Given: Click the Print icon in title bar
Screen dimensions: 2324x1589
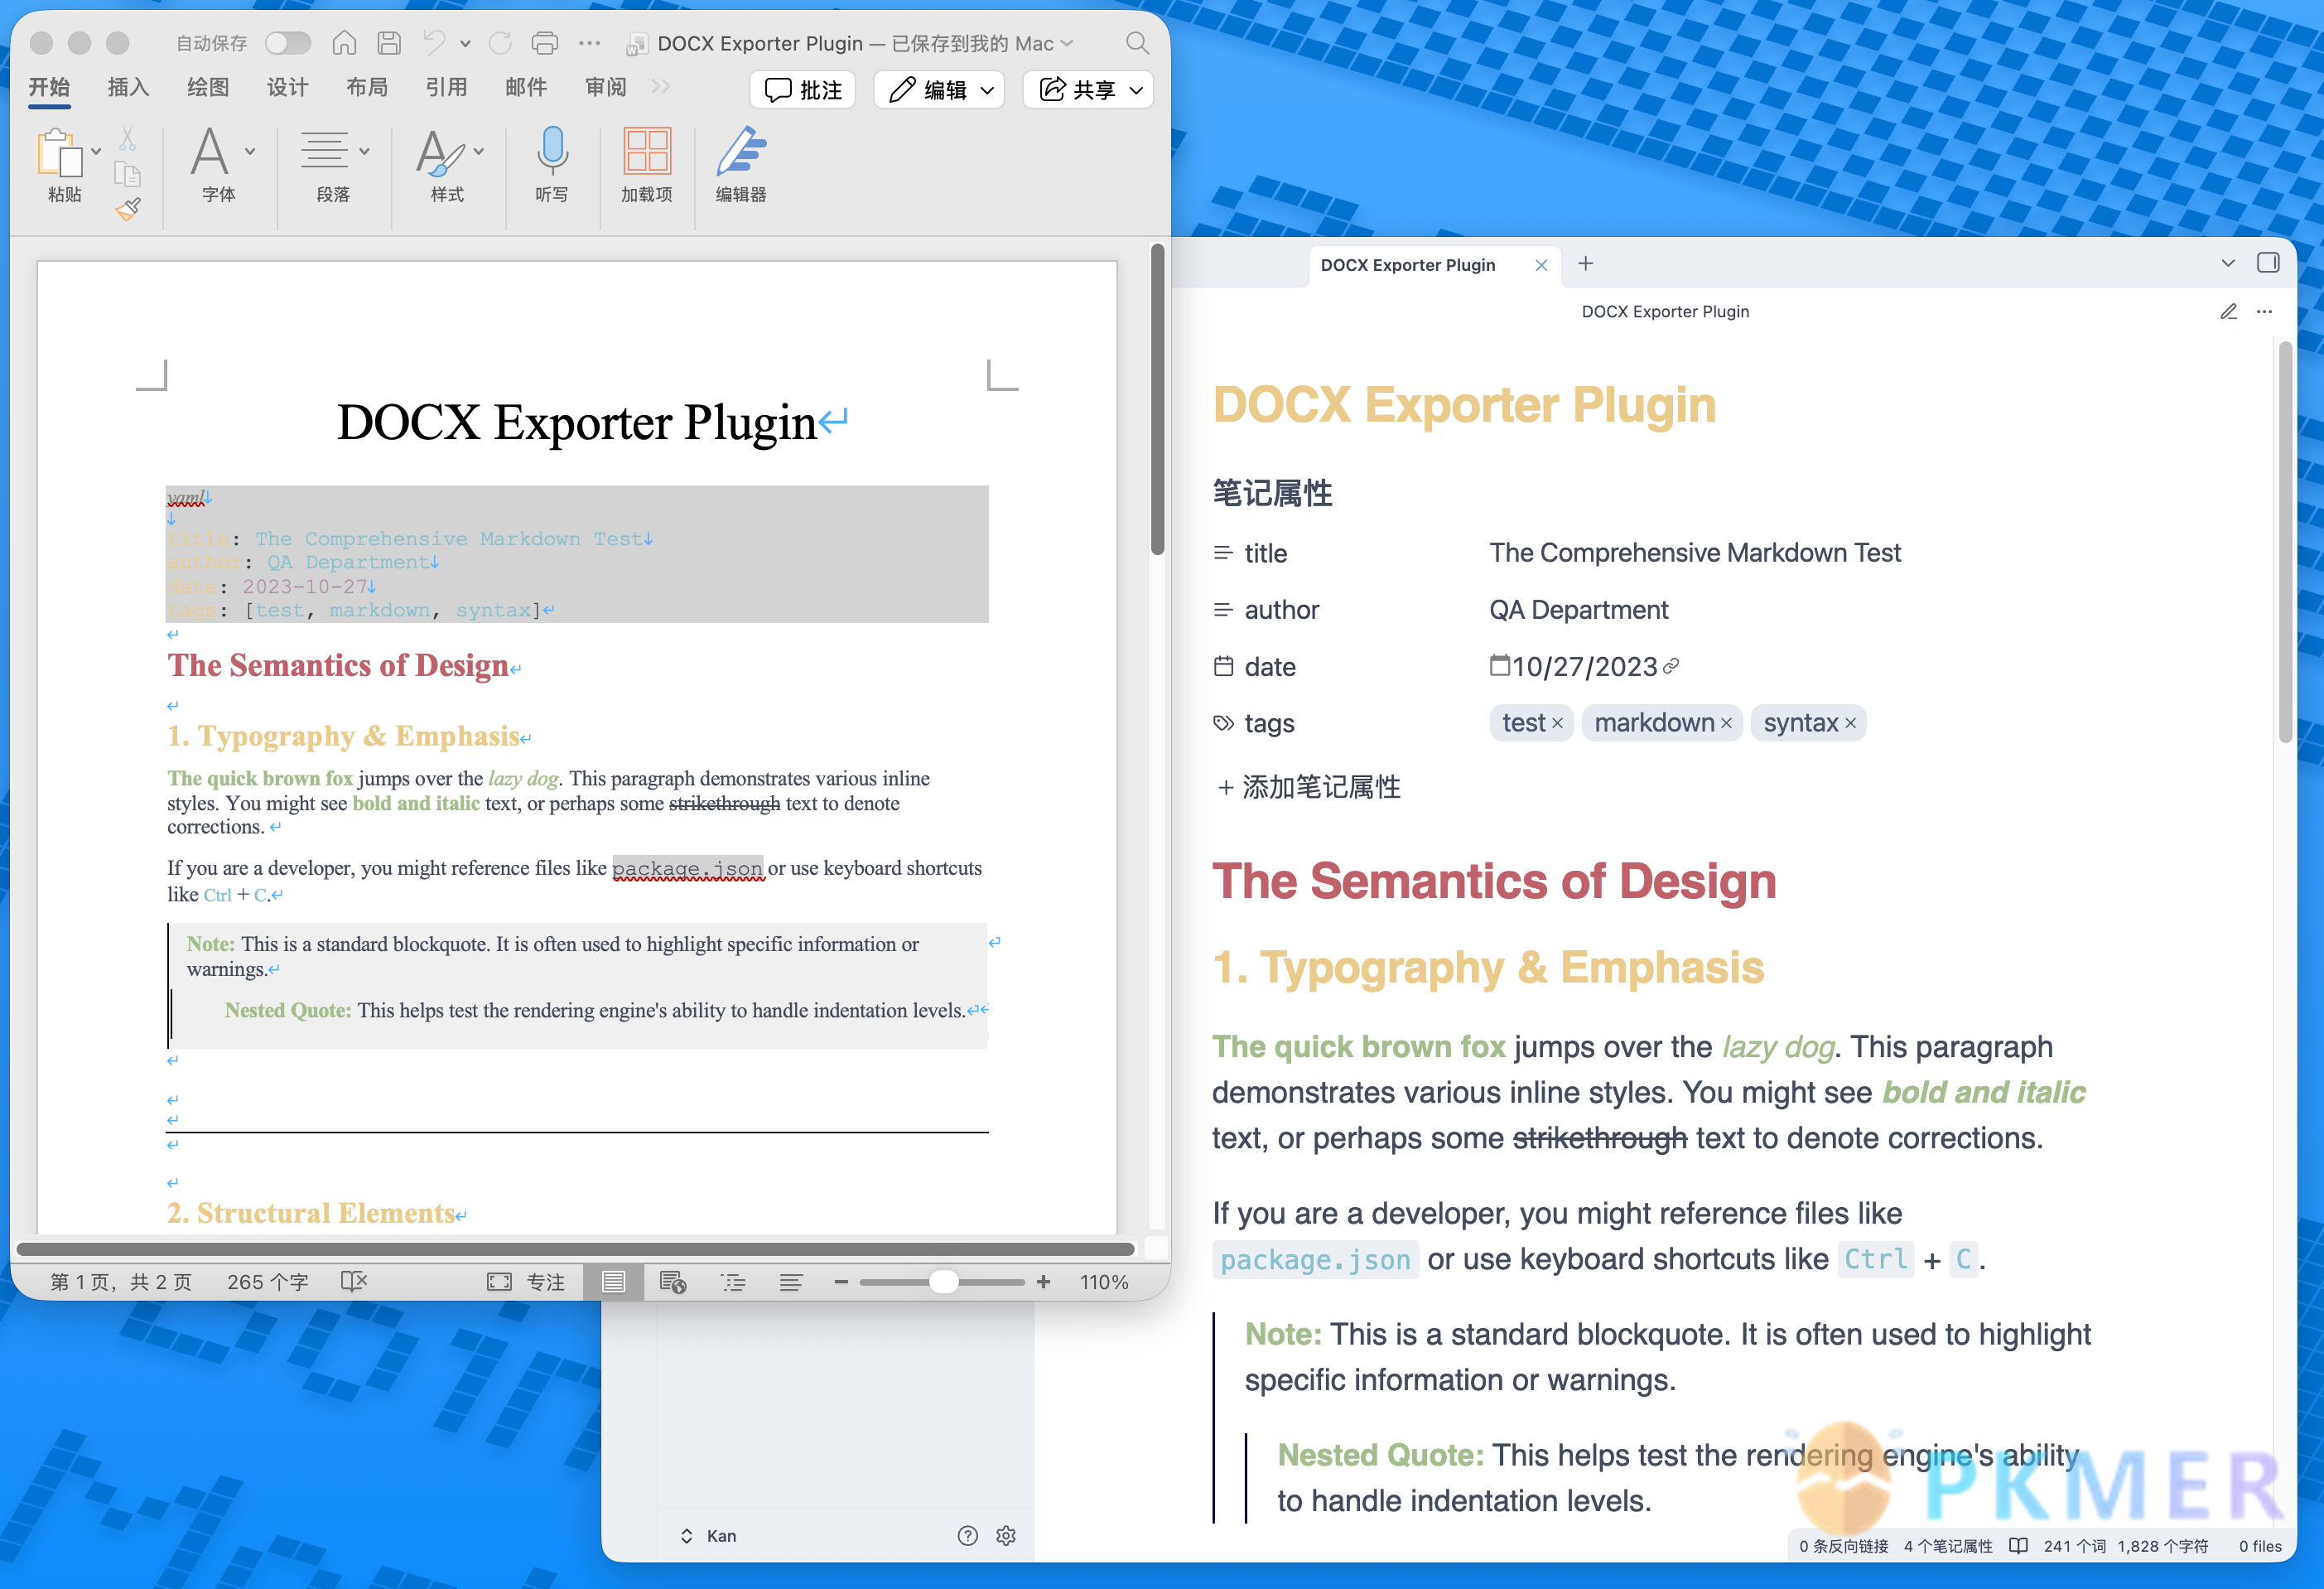Looking at the screenshot, I should pyautogui.click(x=544, y=43).
